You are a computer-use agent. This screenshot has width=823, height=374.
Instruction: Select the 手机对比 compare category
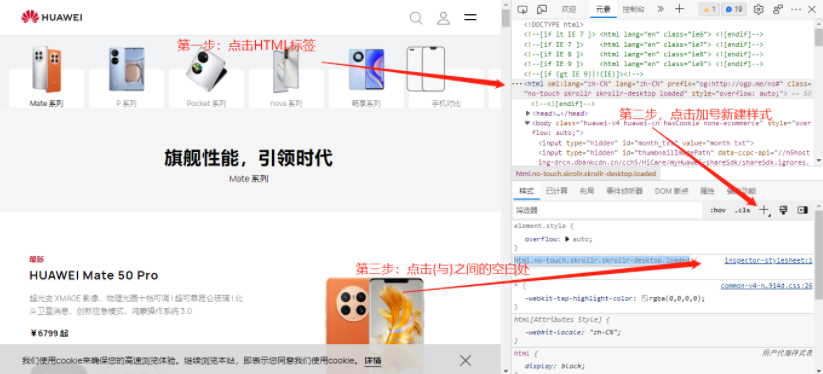pyautogui.click(x=446, y=77)
